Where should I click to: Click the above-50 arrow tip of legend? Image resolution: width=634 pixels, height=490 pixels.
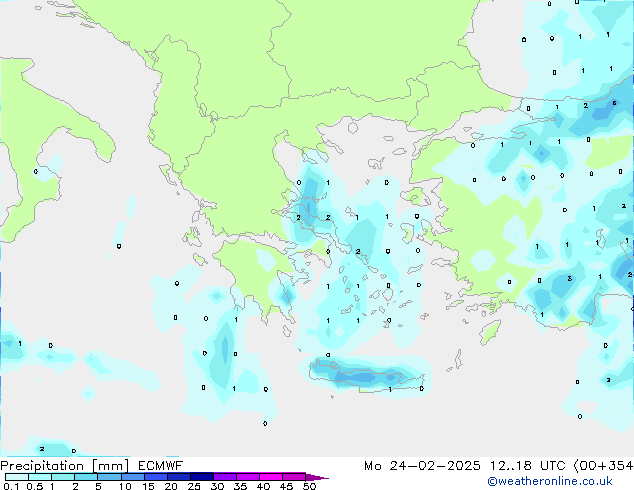pos(317,477)
